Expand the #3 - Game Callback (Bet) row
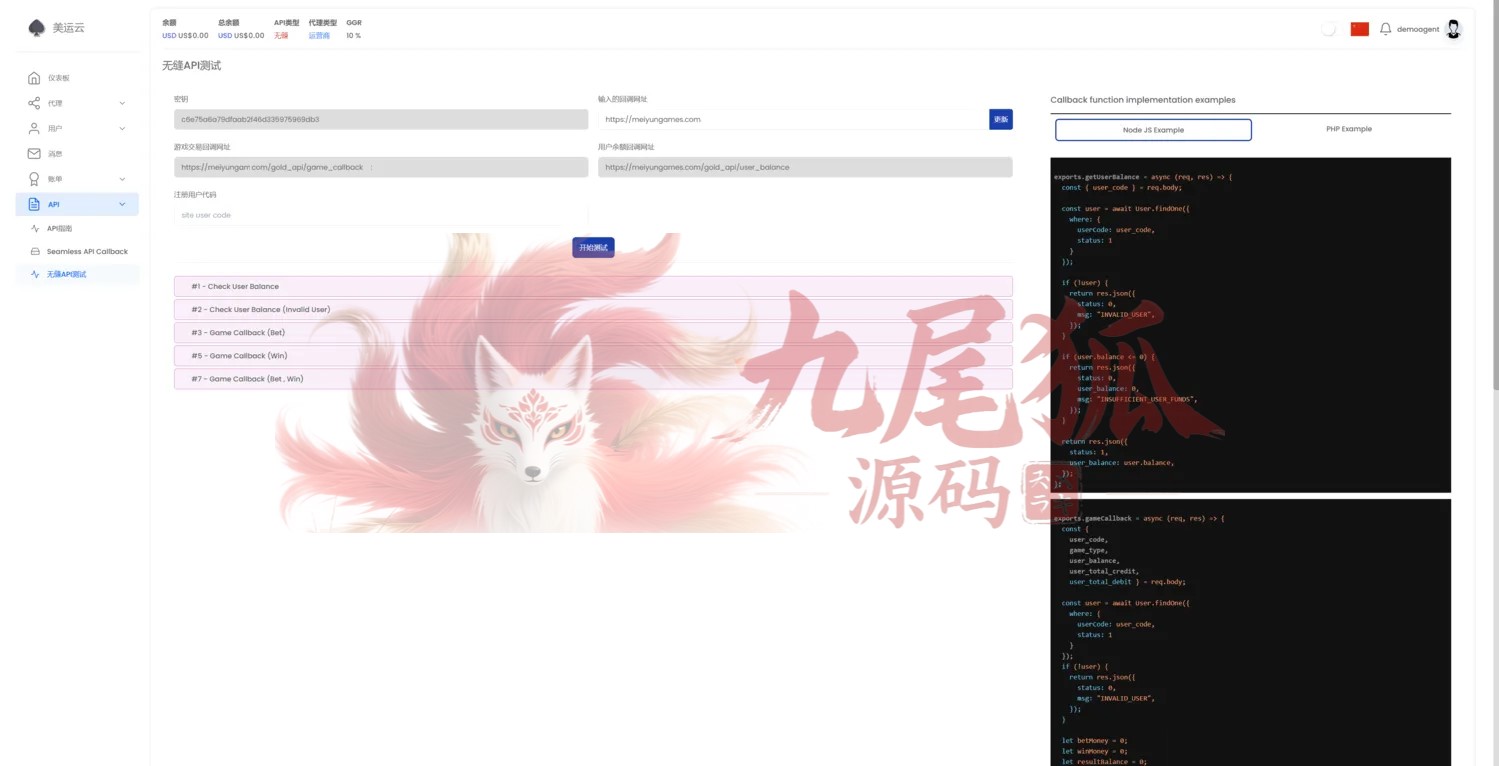The width and height of the screenshot is (1499, 766). coord(592,333)
